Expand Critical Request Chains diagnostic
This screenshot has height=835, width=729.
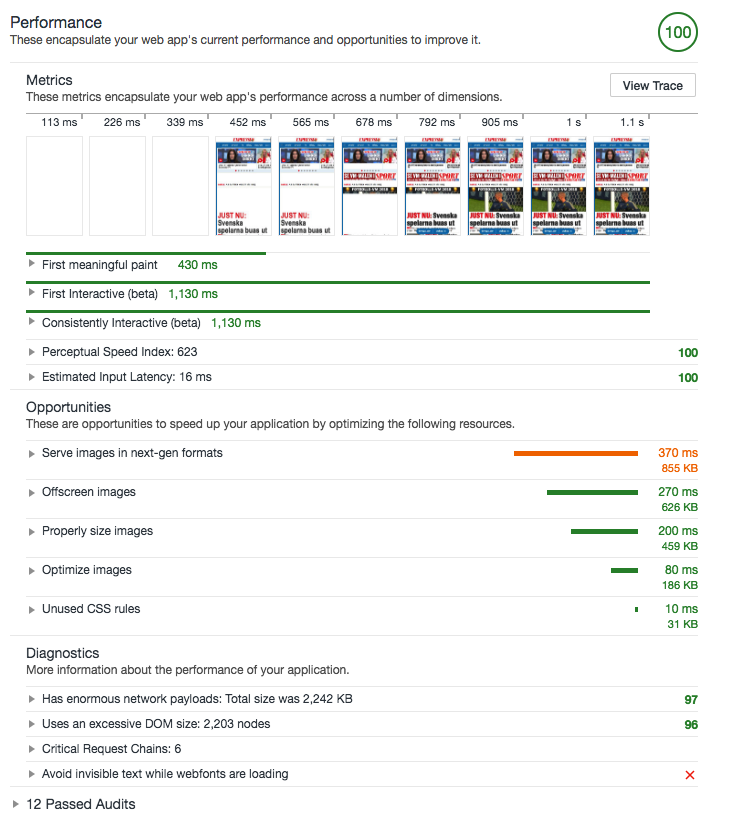pyautogui.click(x=110, y=749)
